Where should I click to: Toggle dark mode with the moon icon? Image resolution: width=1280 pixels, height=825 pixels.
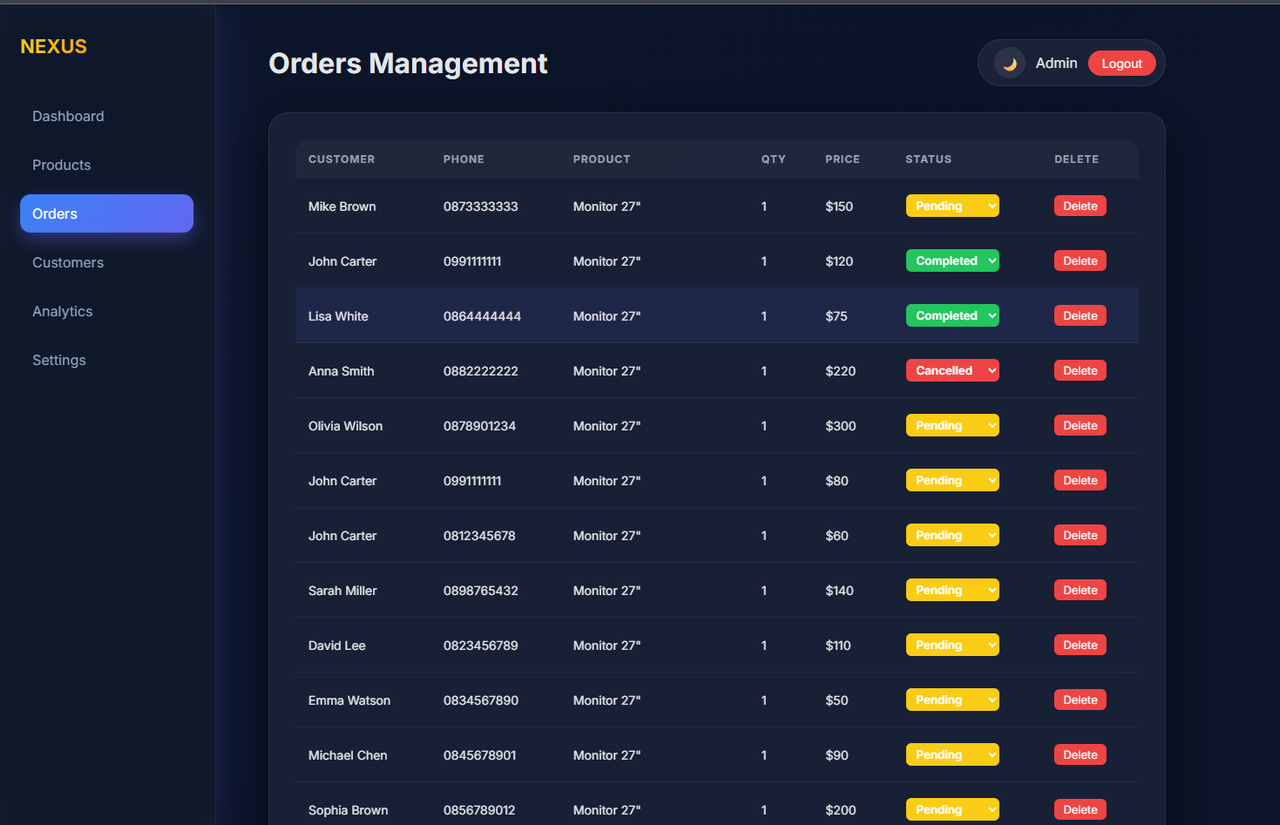[1010, 63]
